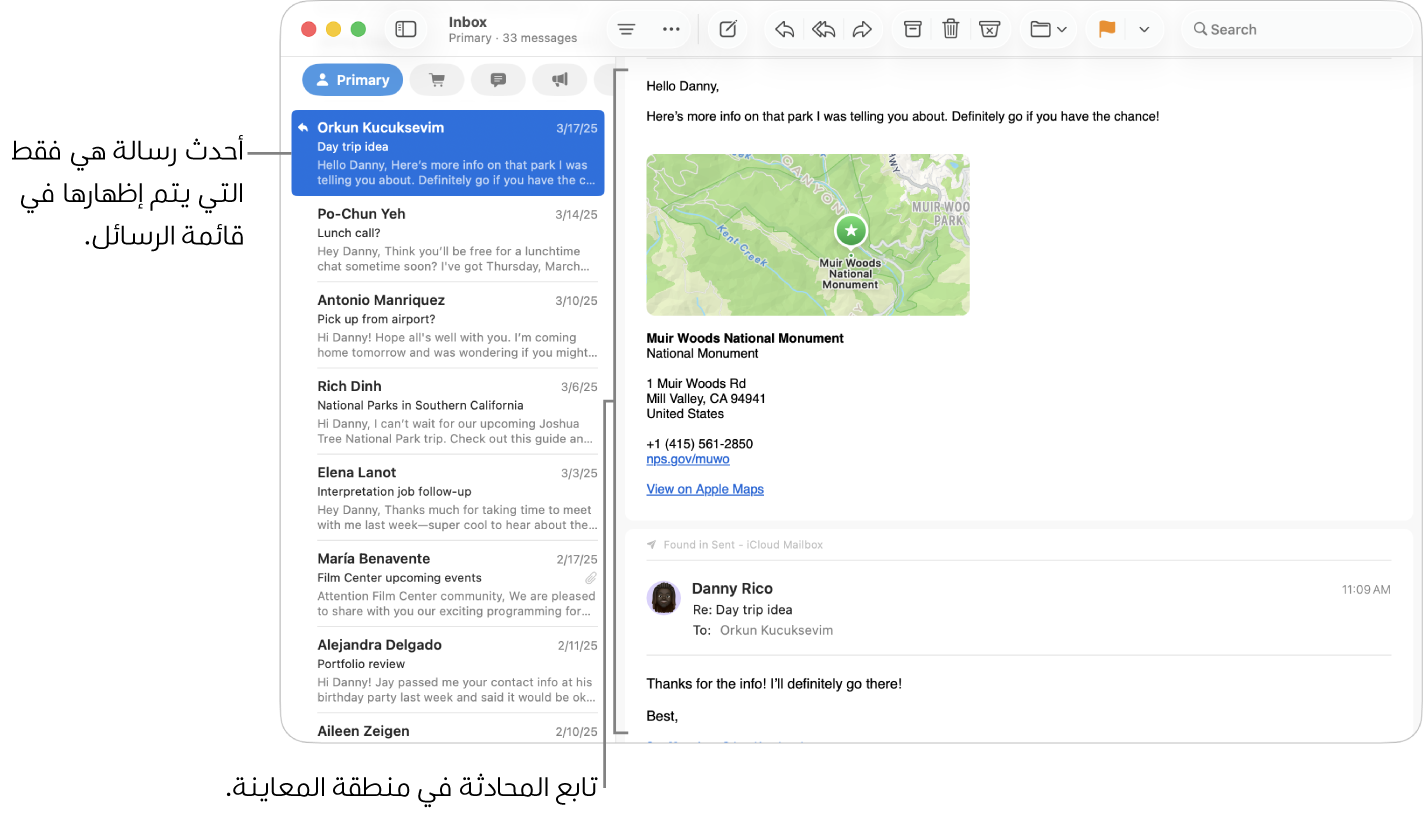Click the bold Muir Woods National Monument heading
The height and width of the screenshot is (817, 1426).
tap(745, 338)
